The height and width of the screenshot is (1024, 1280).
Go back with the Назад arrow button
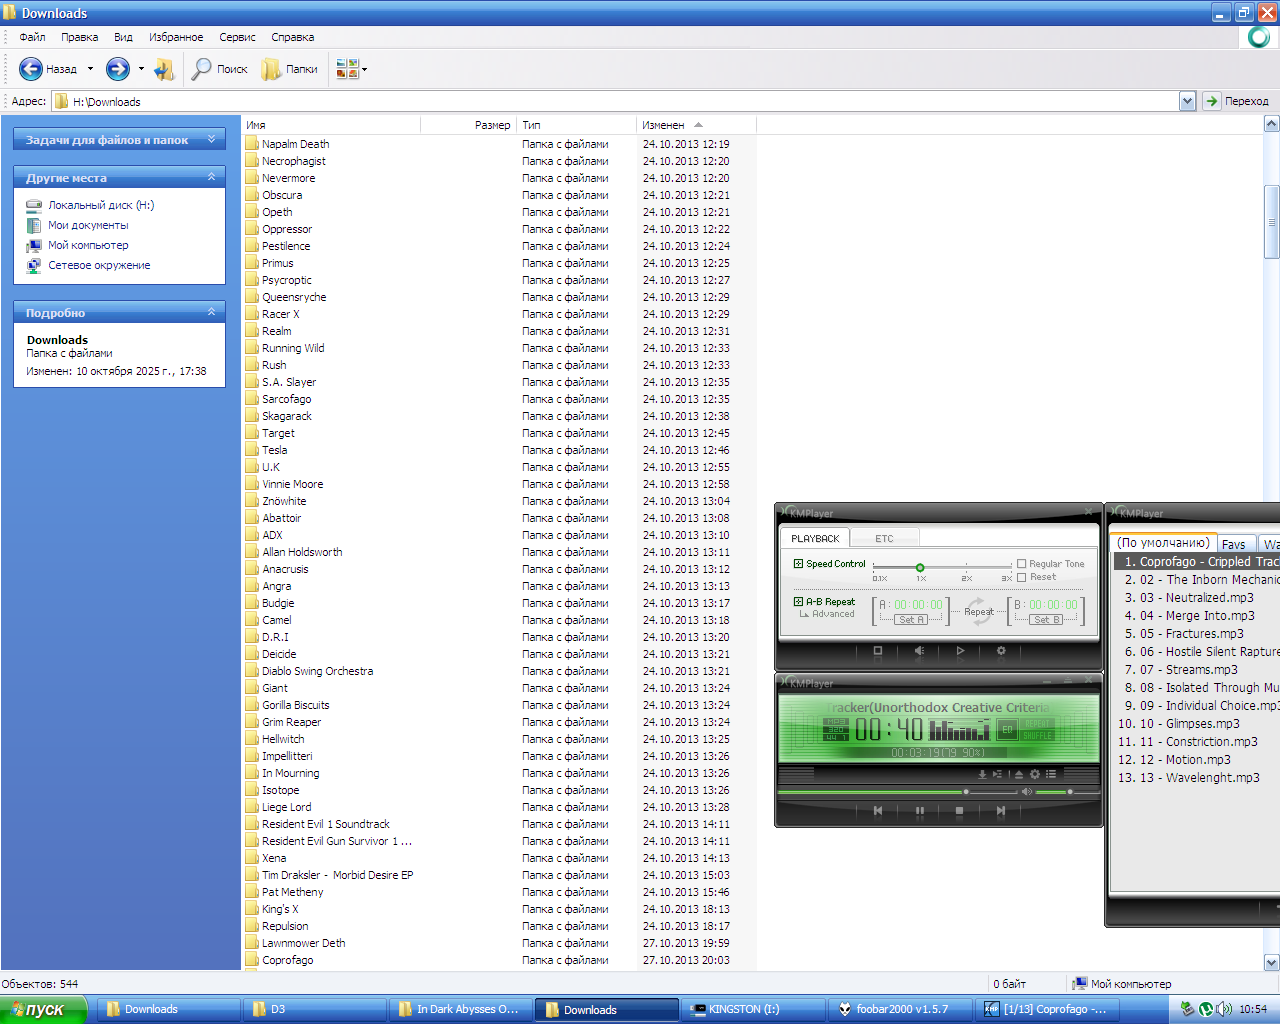pyautogui.click(x=48, y=69)
